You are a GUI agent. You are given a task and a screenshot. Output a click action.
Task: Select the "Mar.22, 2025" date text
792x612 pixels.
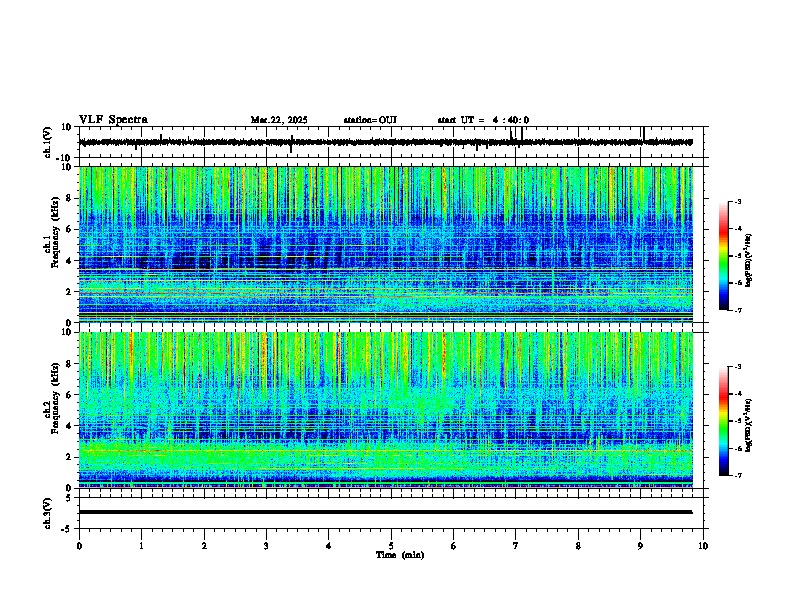click(279, 120)
